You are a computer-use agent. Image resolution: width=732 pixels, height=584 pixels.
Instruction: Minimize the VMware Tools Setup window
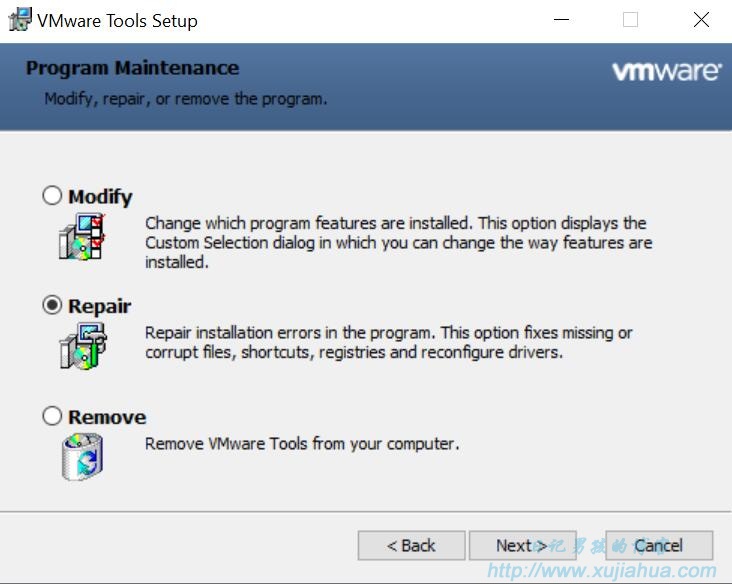click(561, 20)
